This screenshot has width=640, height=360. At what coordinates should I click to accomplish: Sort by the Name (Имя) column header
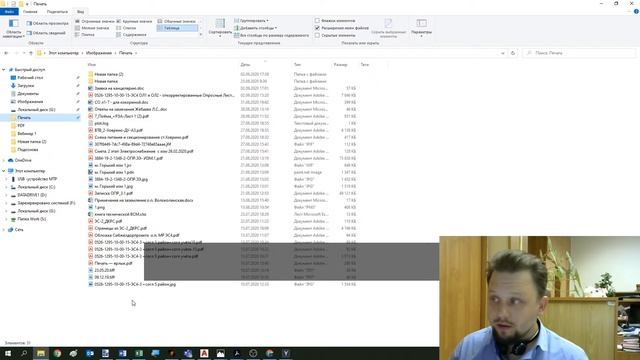(91, 64)
